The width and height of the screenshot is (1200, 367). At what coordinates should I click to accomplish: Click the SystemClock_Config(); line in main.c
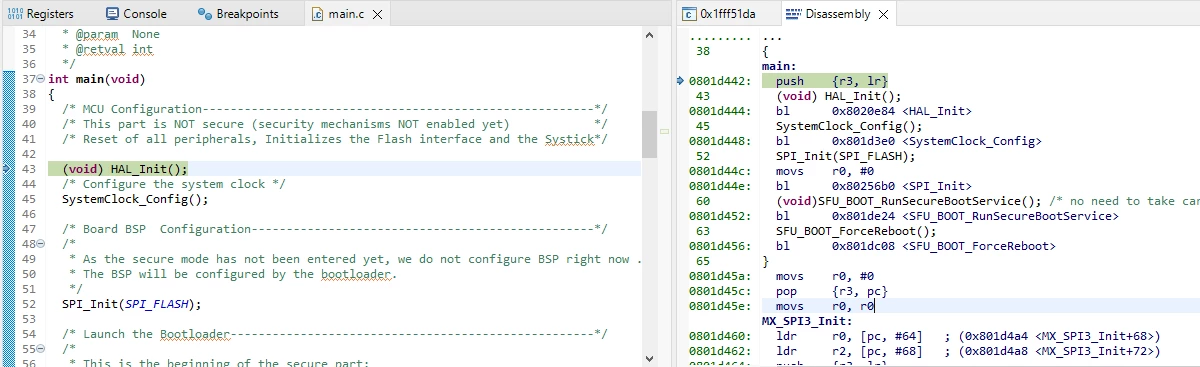tap(135, 199)
